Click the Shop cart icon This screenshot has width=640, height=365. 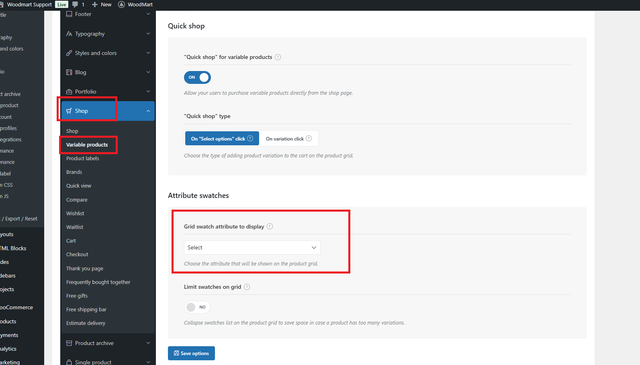tap(69, 111)
